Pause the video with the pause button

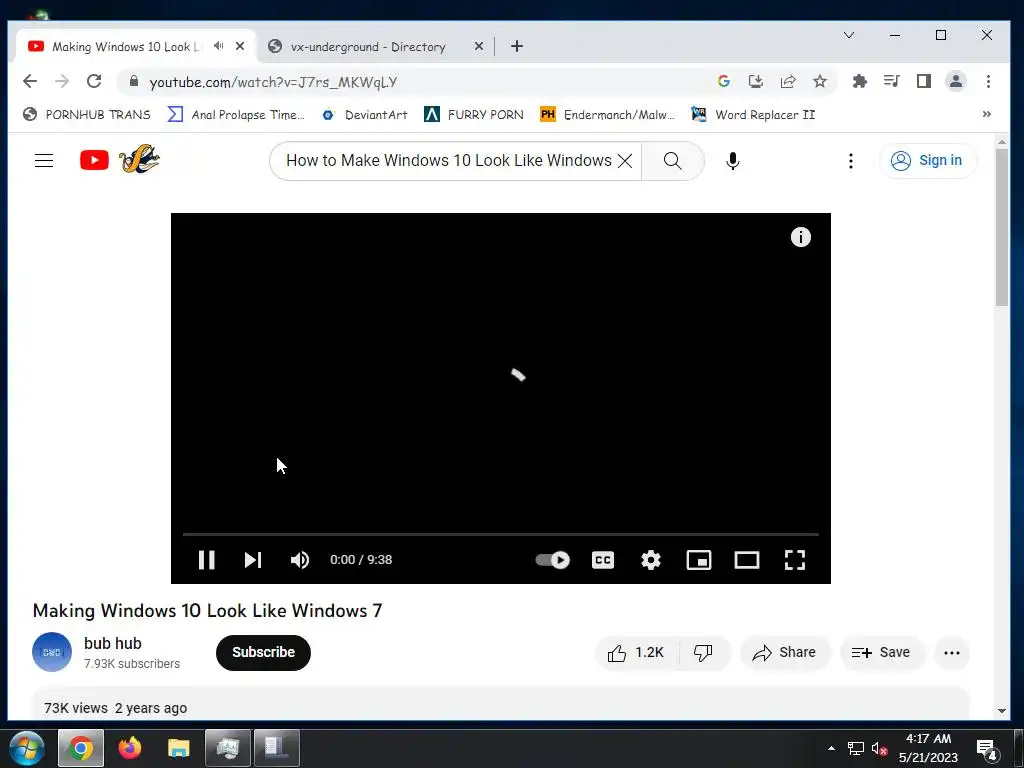click(x=206, y=560)
